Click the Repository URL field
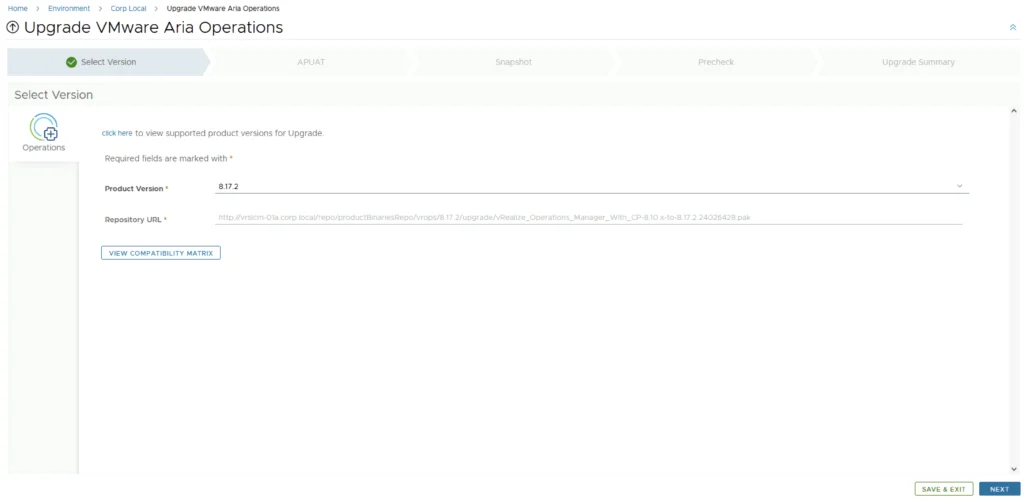The width and height of the screenshot is (1024, 503). pos(588,218)
